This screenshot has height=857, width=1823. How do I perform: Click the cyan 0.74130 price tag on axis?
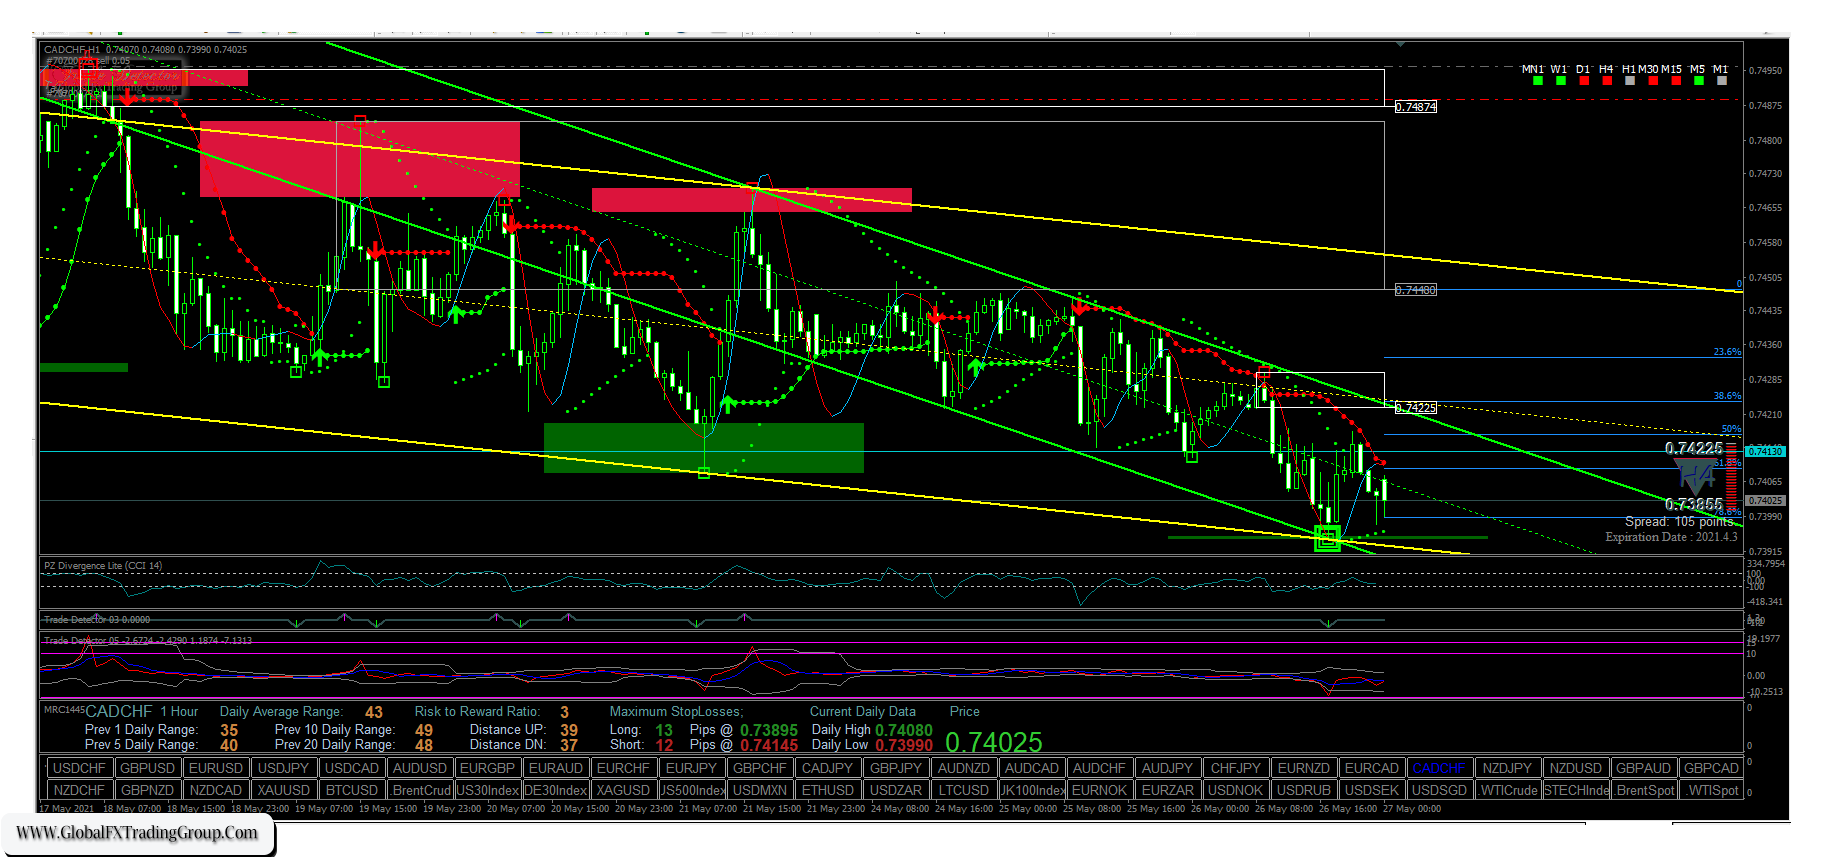[1765, 452]
